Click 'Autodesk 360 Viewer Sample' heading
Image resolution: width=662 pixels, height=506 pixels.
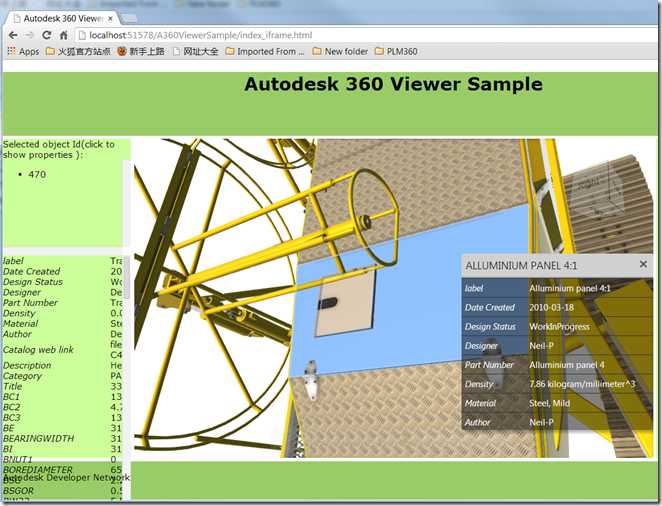(x=393, y=84)
